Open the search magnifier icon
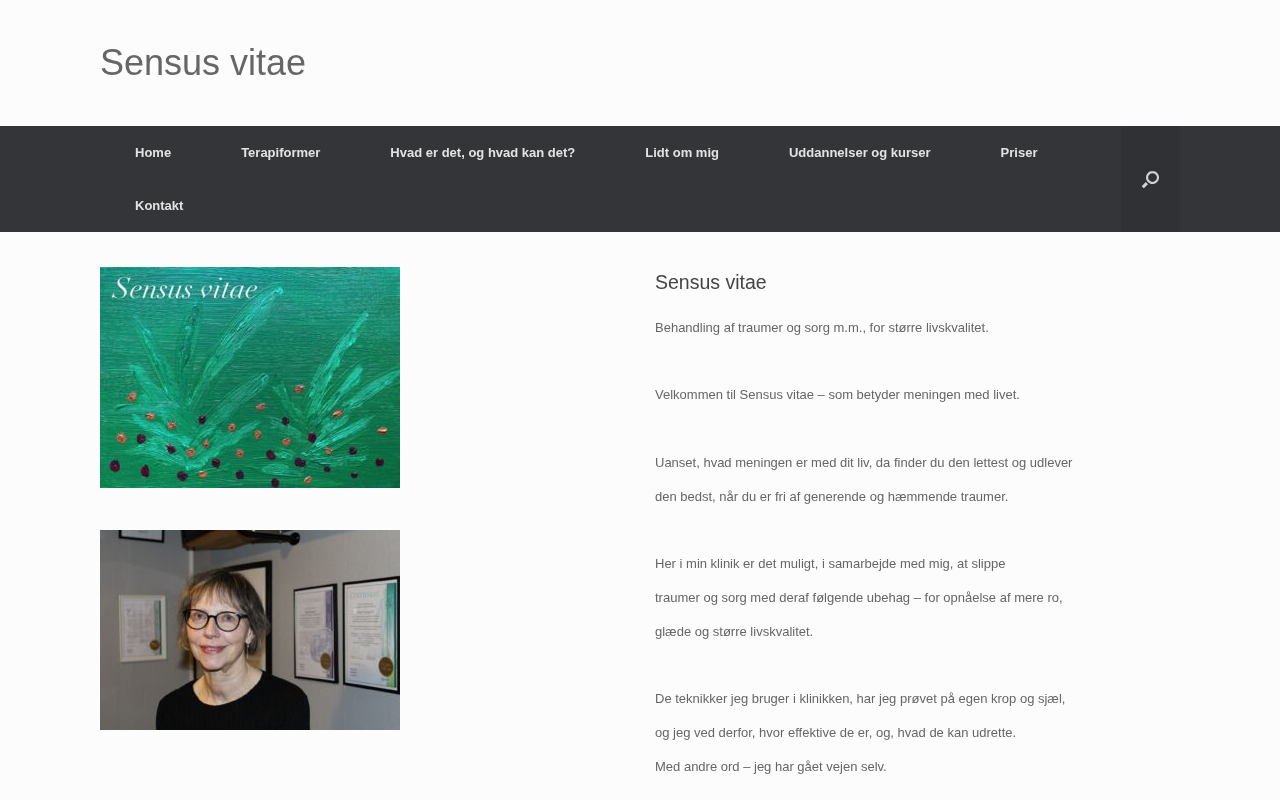 click(x=1150, y=179)
